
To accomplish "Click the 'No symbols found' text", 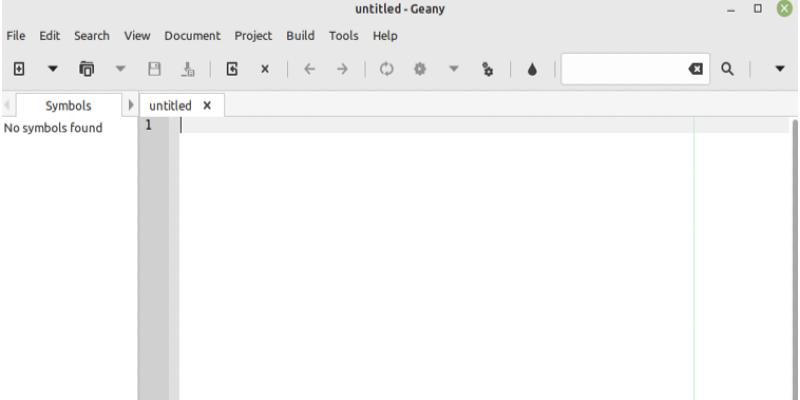I will pos(53,128).
